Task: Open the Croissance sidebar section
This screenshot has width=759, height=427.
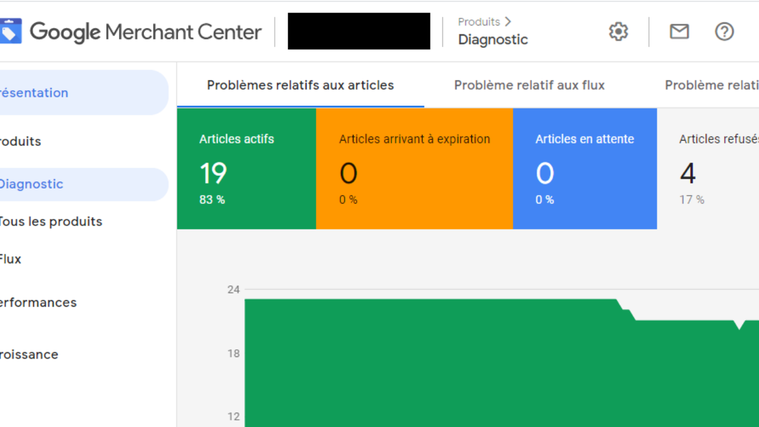Action: [29, 354]
